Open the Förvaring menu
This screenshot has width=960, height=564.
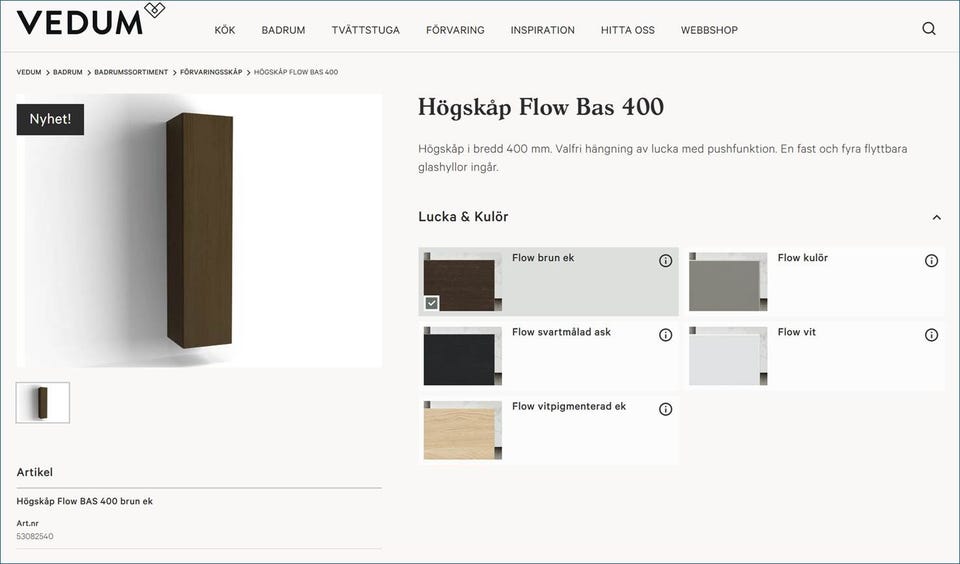(x=455, y=30)
